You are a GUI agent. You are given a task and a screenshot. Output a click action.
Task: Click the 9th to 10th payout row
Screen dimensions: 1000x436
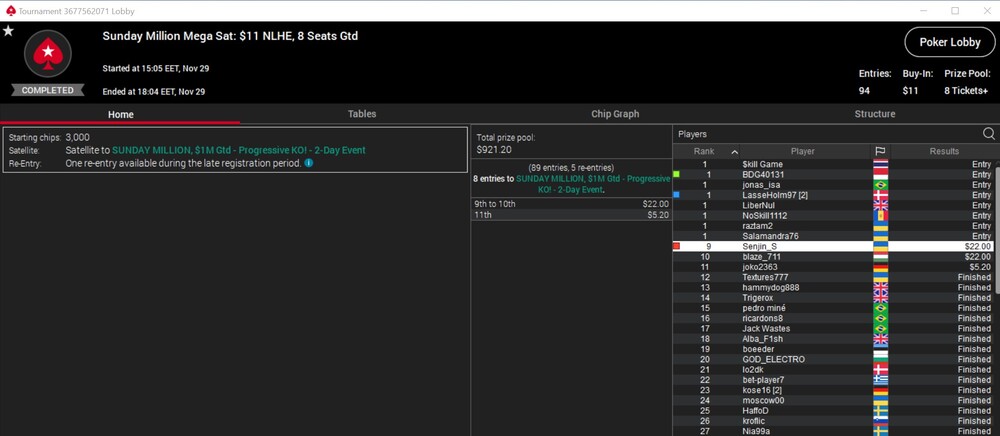571,204
